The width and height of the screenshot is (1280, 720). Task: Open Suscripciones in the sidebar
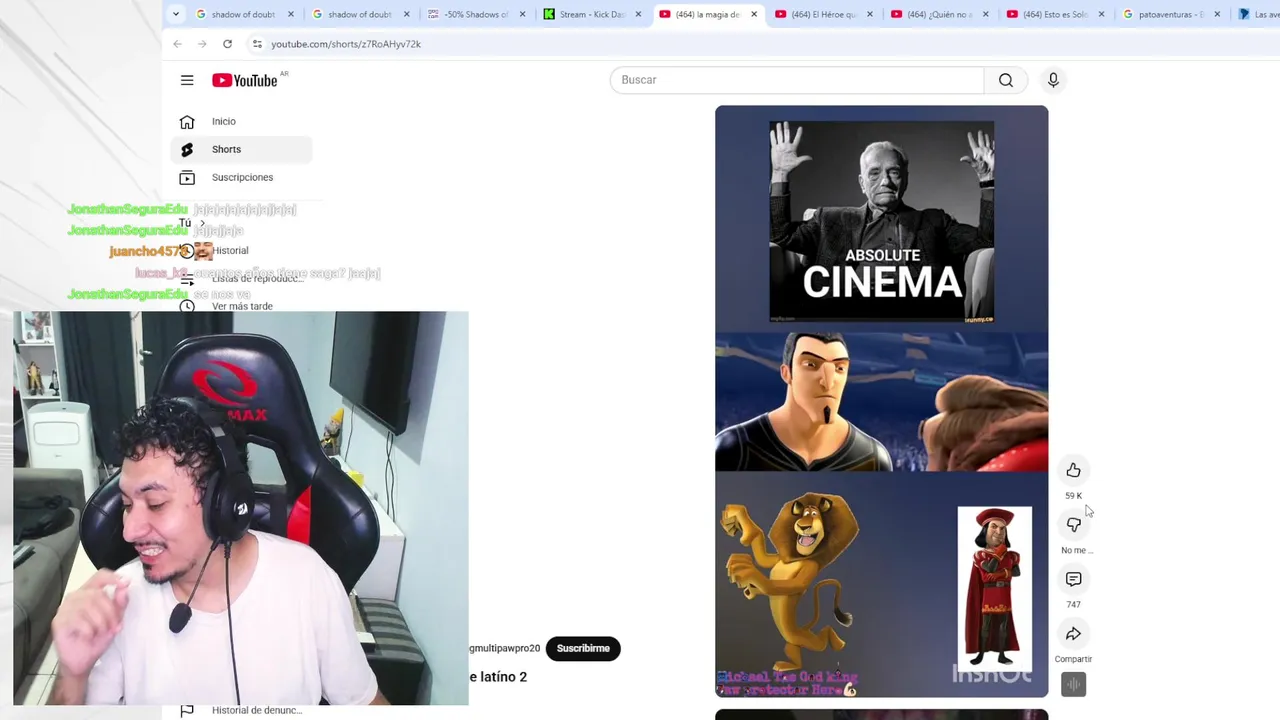tap(241, 177)
